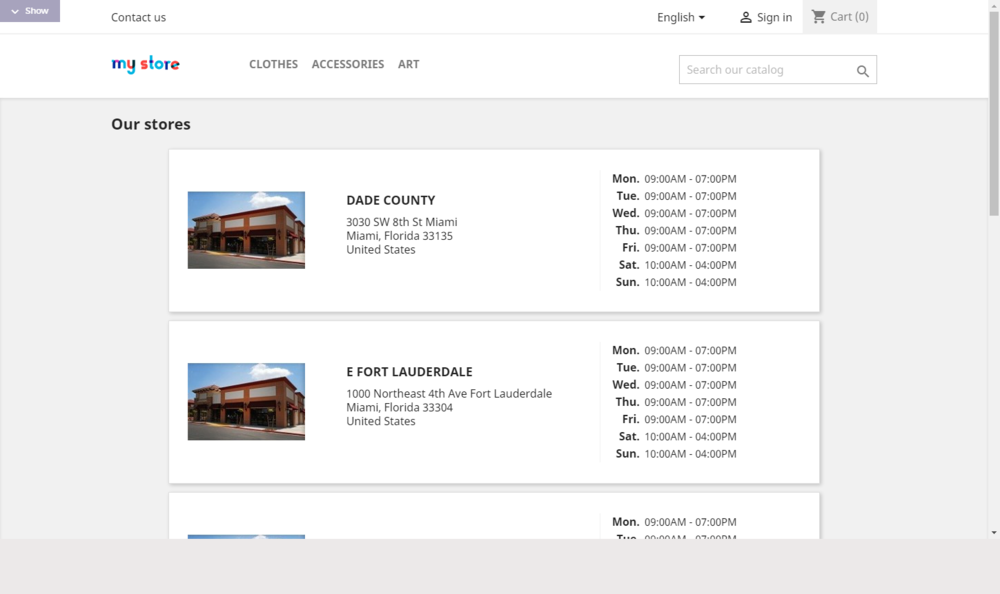Open the English language dropdown
The height and width of the screenshot is (594, 1000).
[x=680, y=17]
